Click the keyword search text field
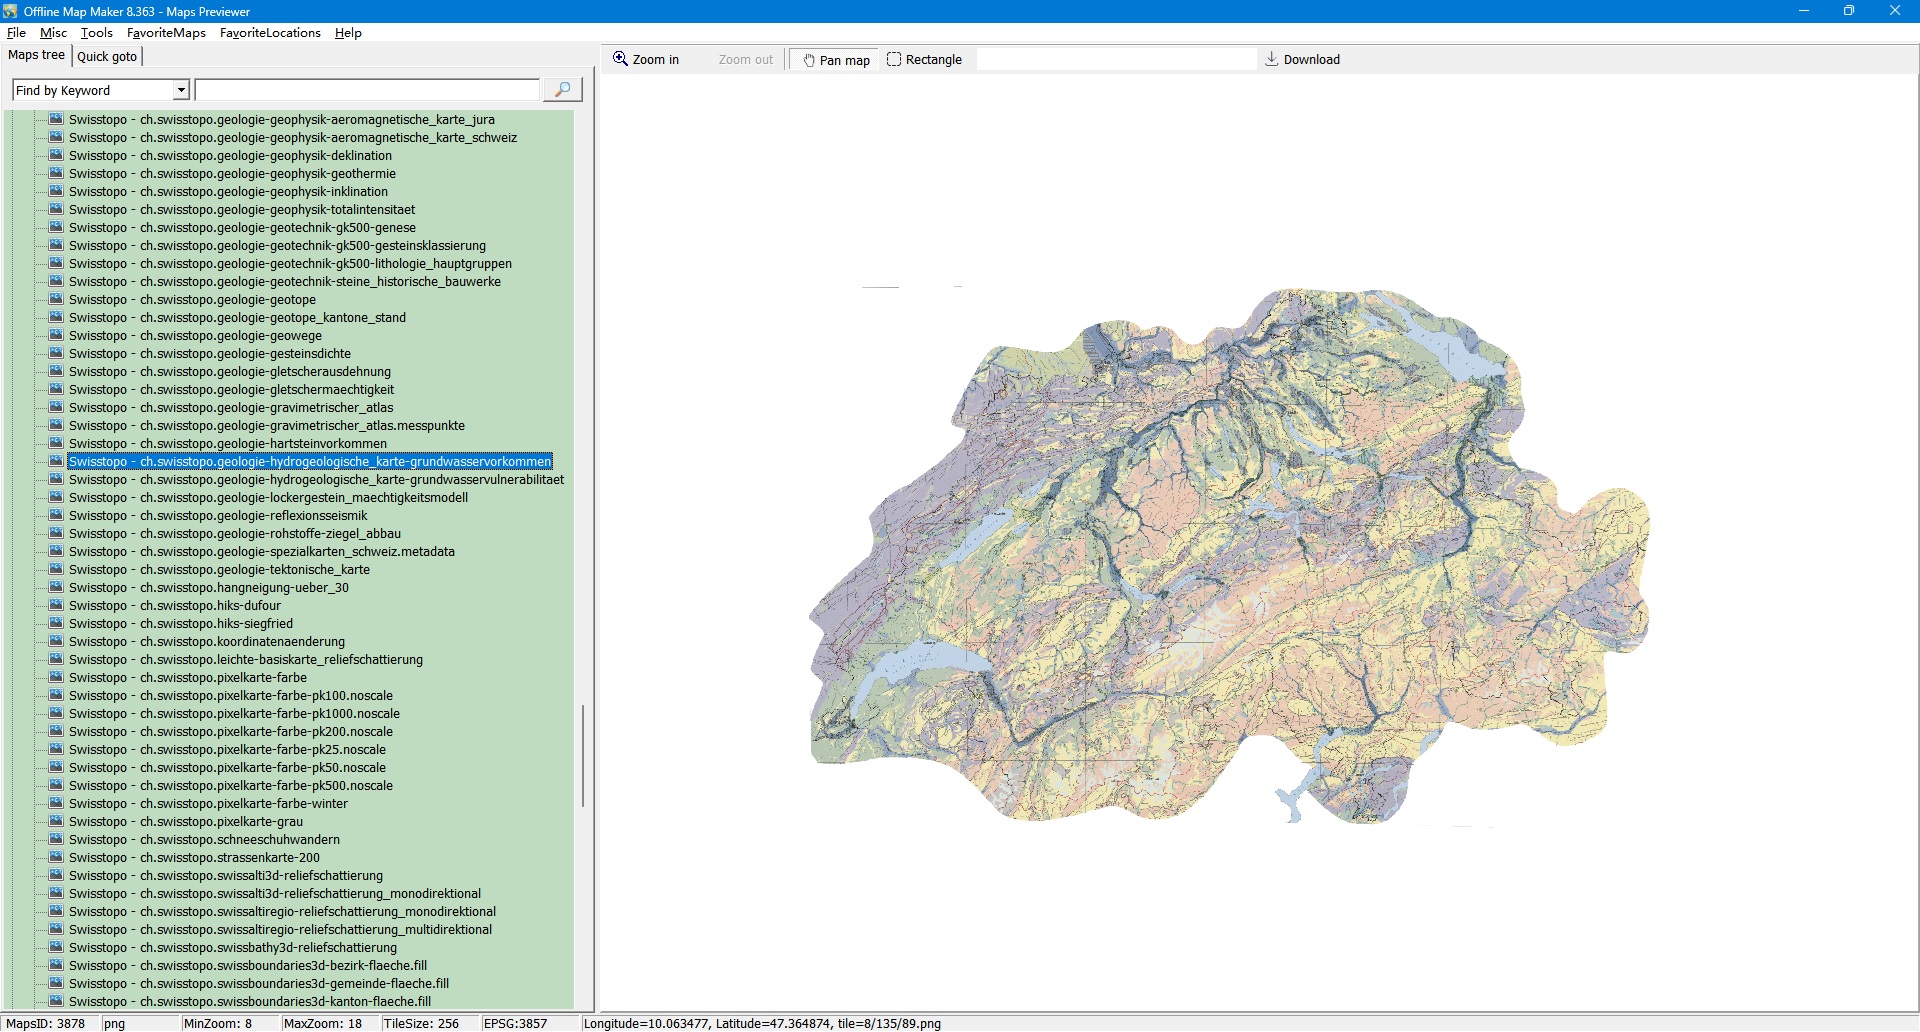 (x=367, y=91)
